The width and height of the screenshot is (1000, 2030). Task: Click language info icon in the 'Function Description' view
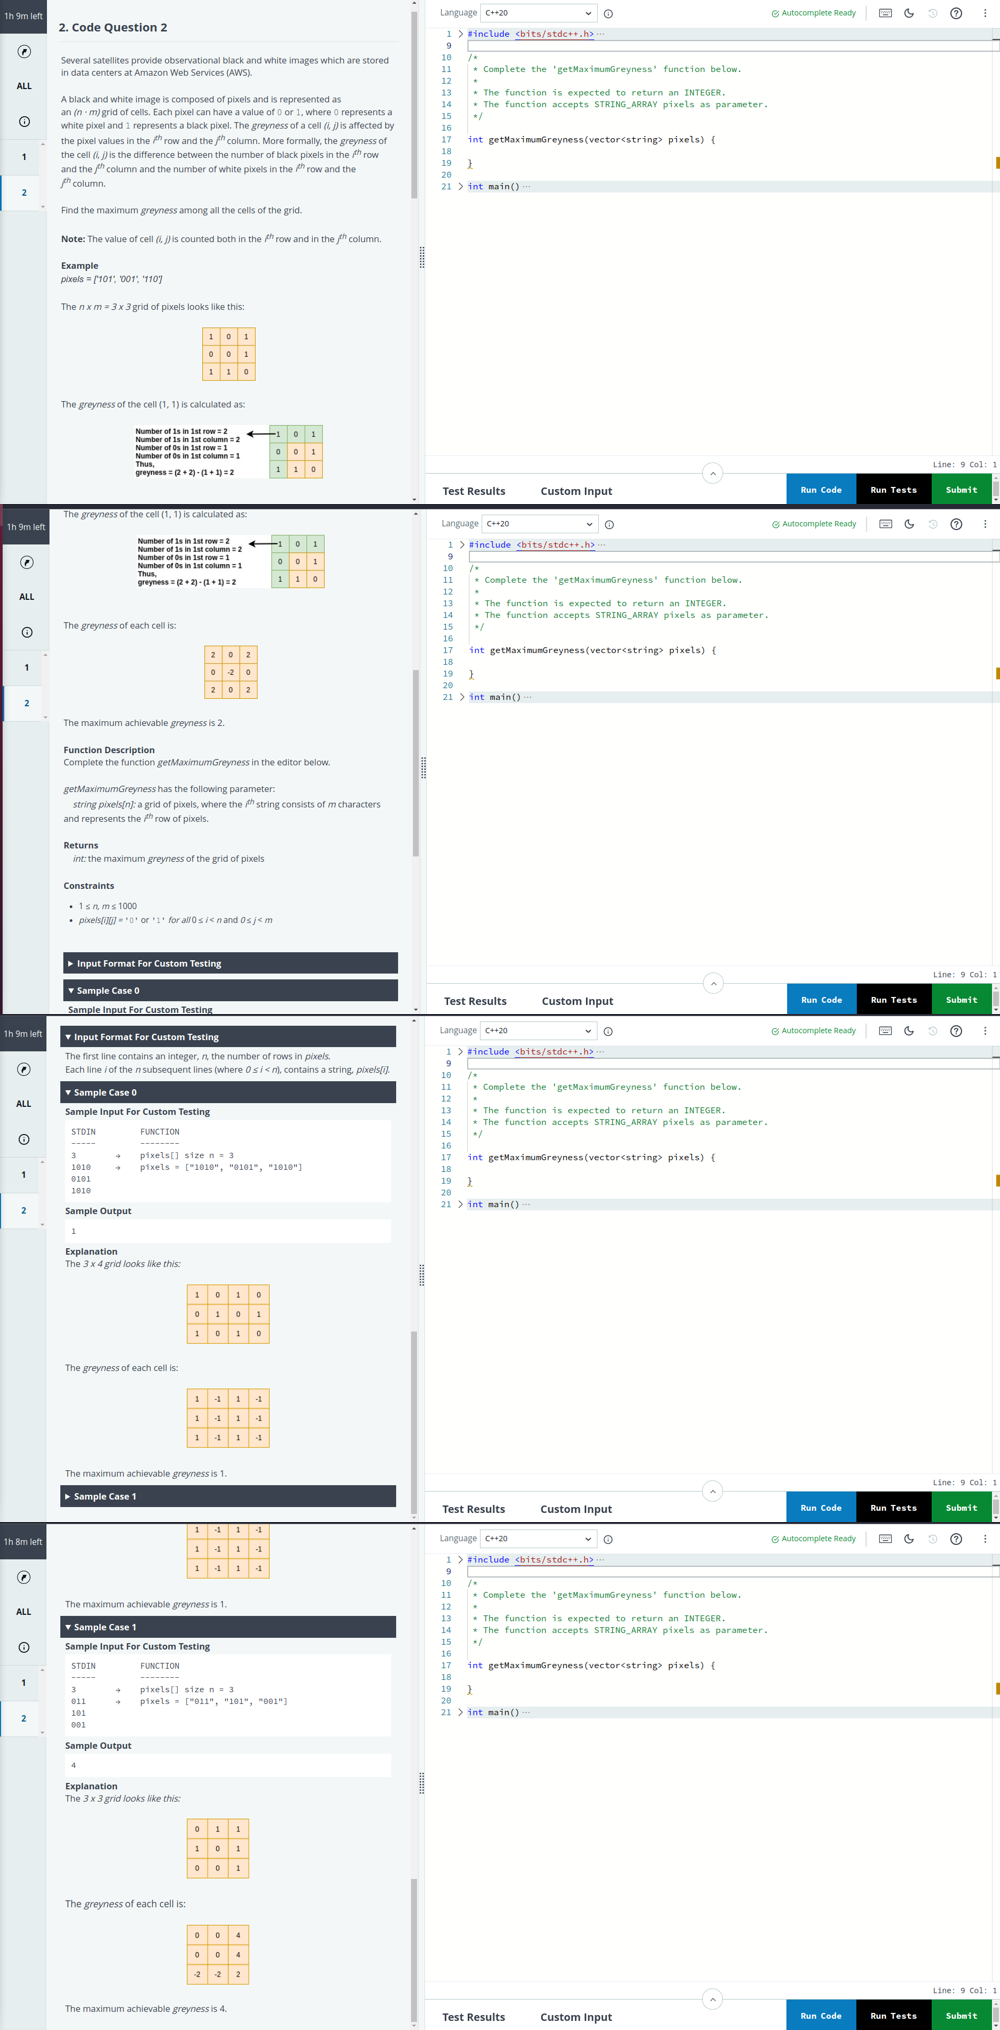pyautogui.click(x=609, y=525)
